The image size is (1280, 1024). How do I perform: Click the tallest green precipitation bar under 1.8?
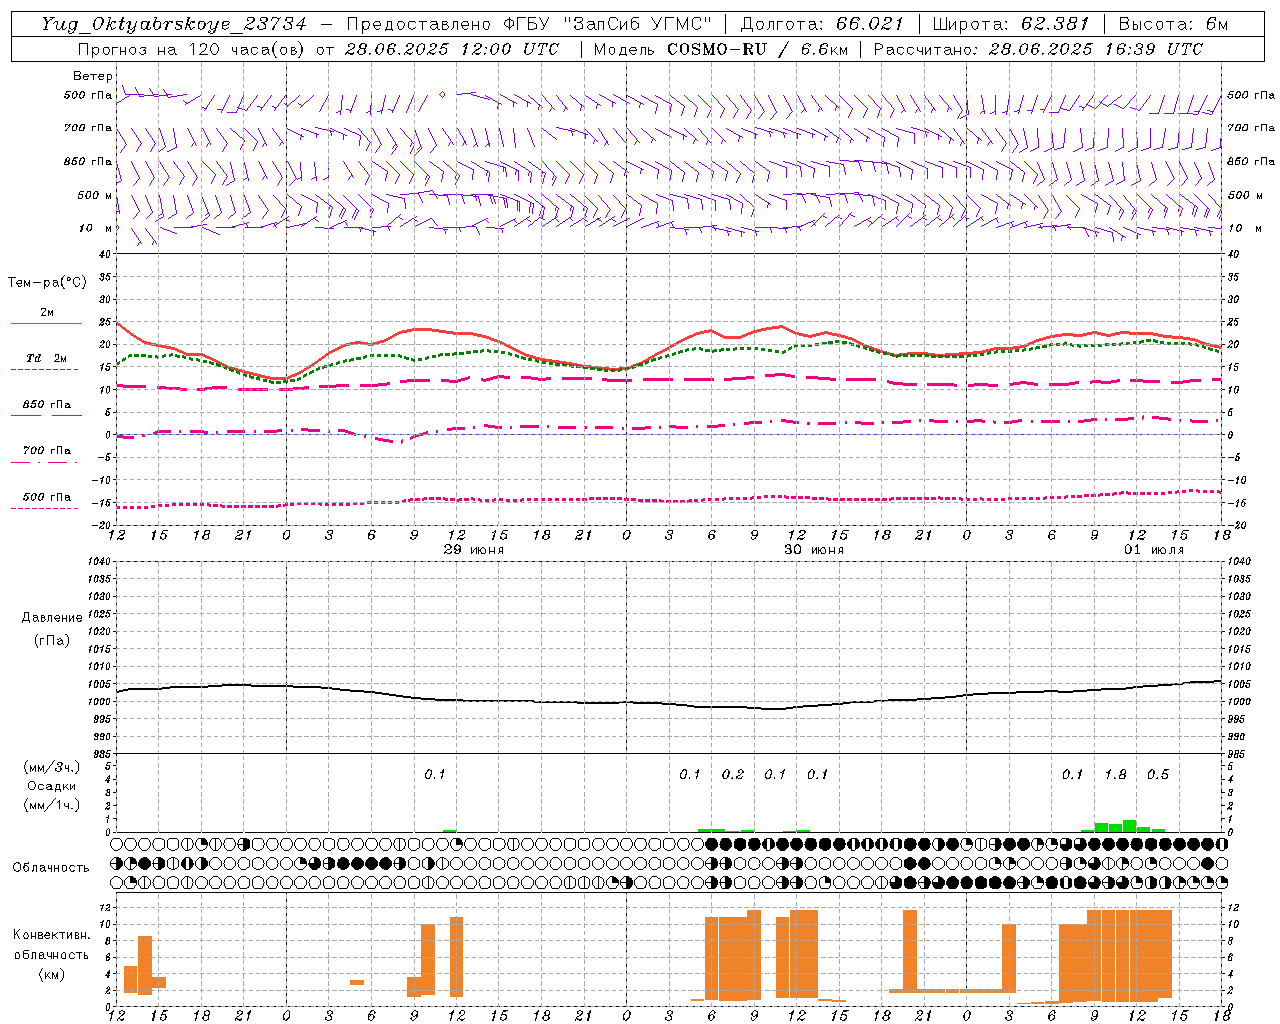[1129, 826]
